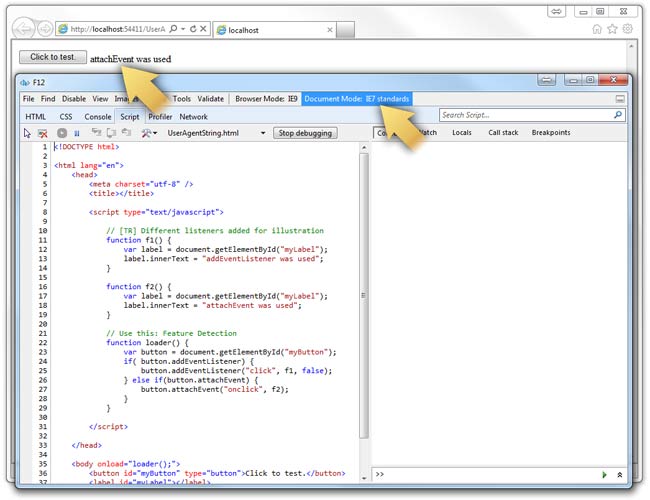Click the Stop debugging button
The width and height of the screenshot is (650, 500).
(305, 133)
